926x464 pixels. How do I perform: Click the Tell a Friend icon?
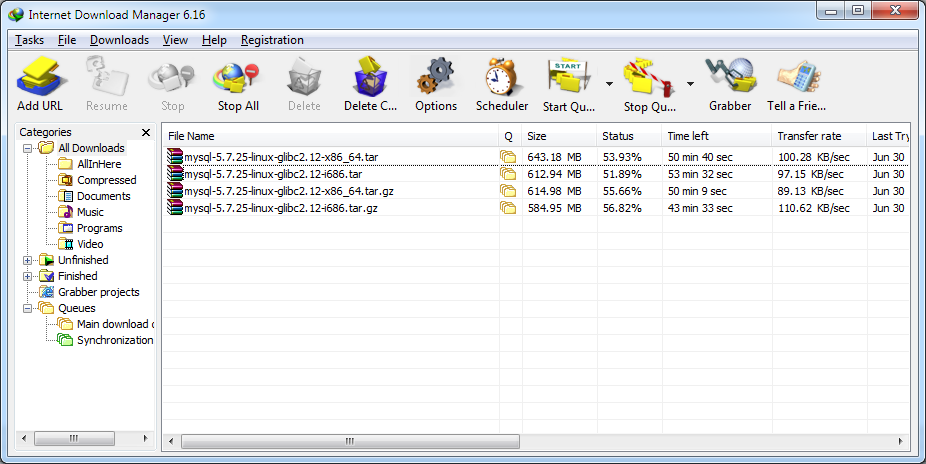[x=797, y=77]
